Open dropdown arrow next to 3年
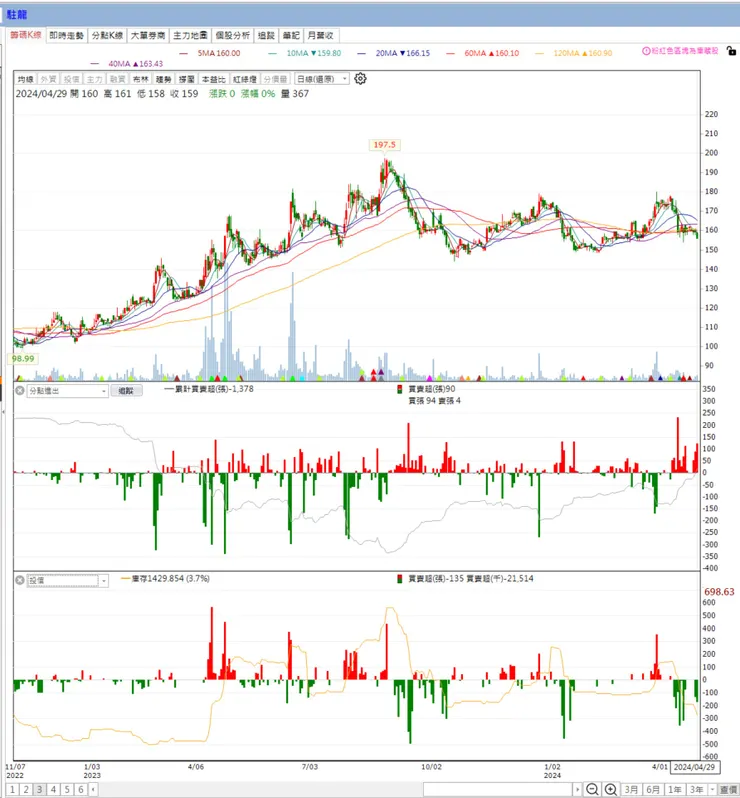The height and width of the screenshot is (798, 740). pos(712,789)
